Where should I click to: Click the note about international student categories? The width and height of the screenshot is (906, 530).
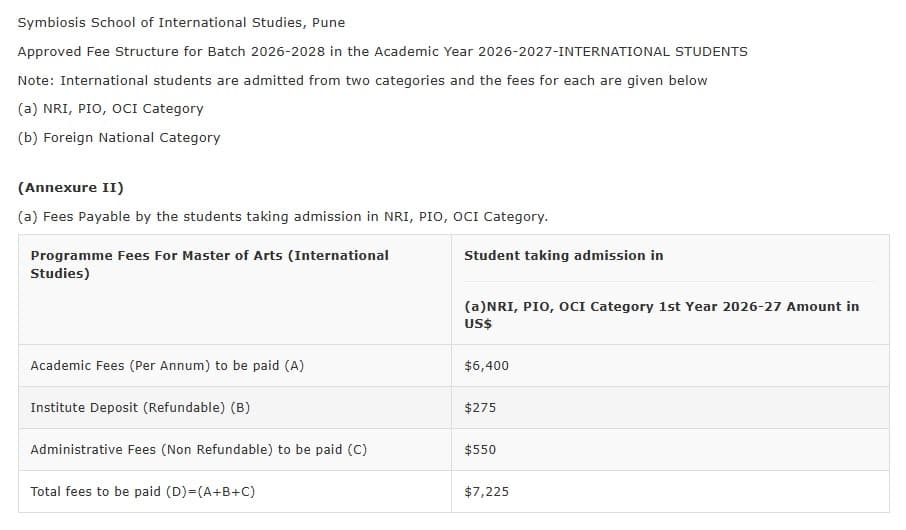coord(362,80)
